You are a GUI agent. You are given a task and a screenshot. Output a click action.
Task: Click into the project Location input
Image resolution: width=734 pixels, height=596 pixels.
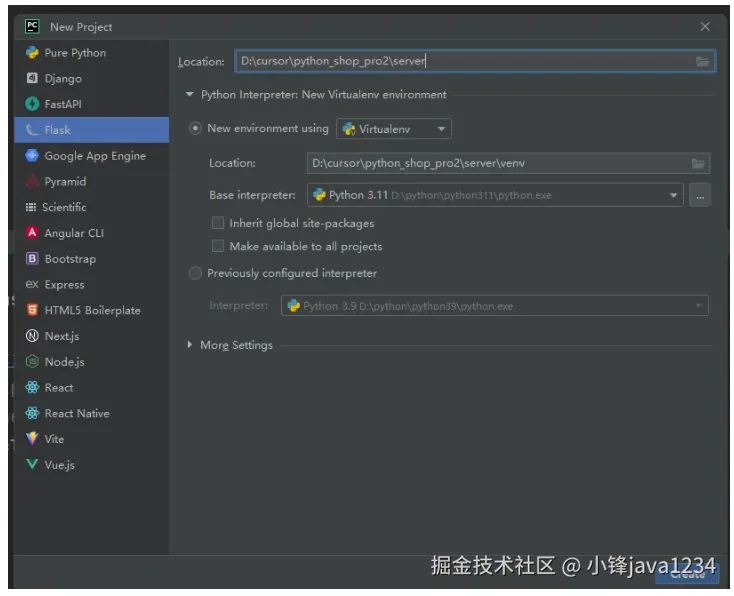[x=475, y=61]
